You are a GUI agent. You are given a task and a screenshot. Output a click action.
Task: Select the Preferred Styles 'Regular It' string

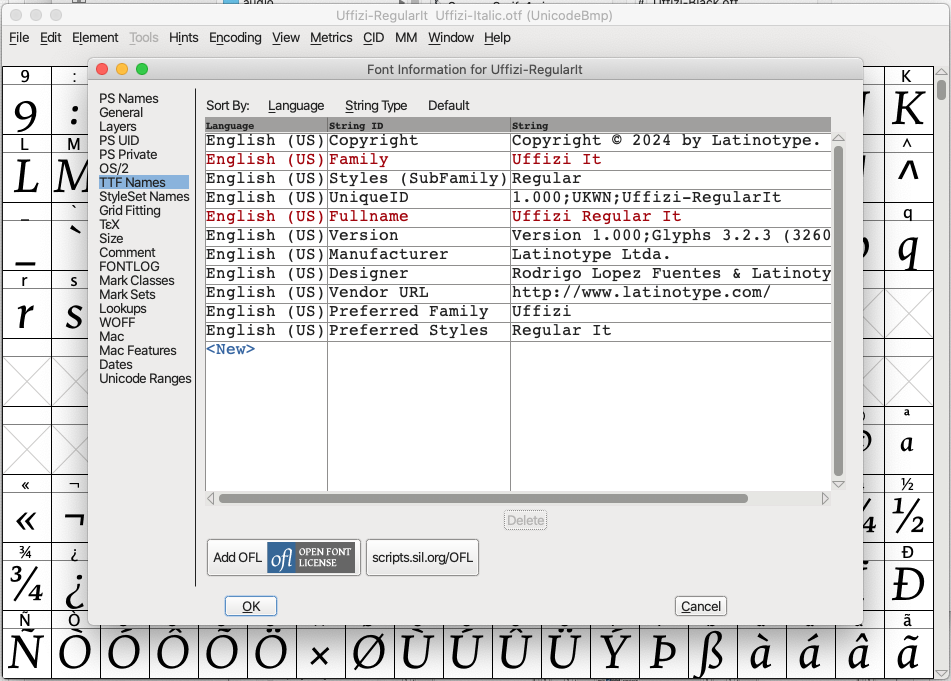(671, 330)
